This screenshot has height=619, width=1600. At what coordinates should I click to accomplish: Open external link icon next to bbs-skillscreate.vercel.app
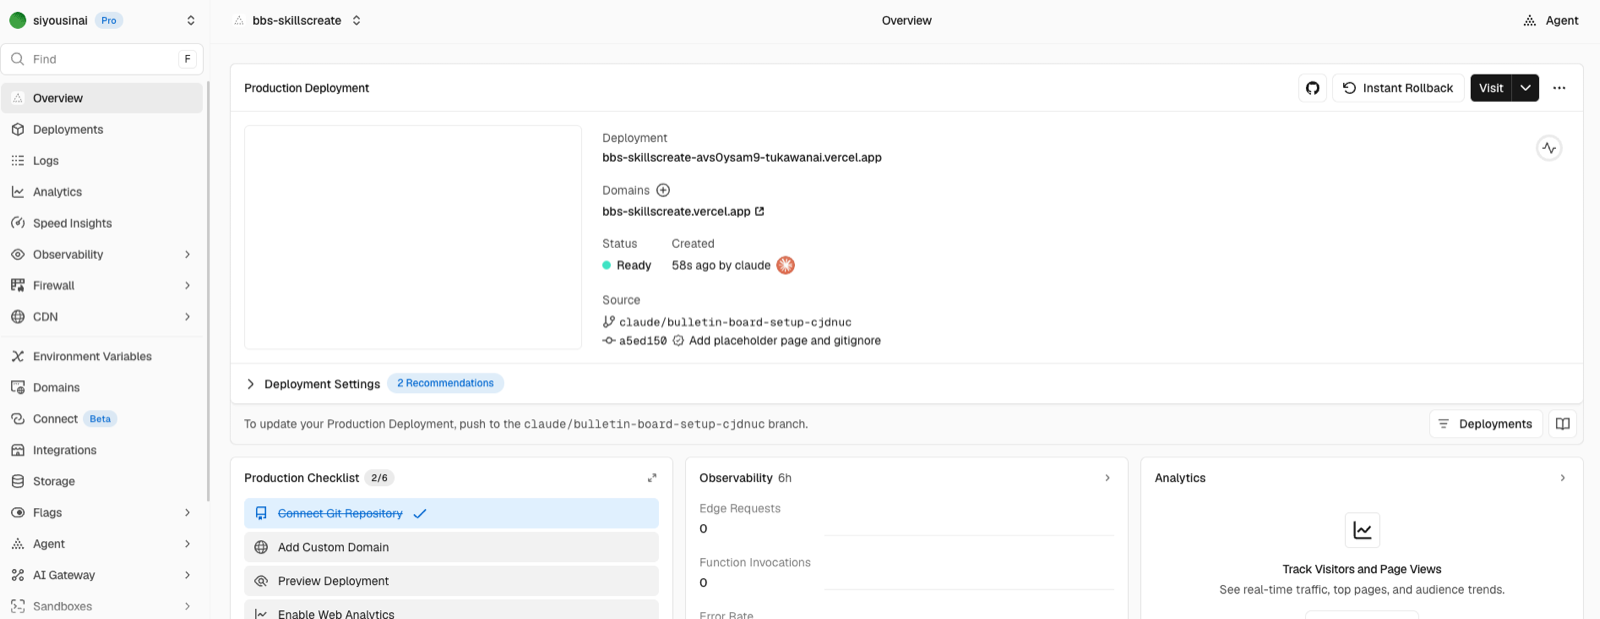click(759, 211)
